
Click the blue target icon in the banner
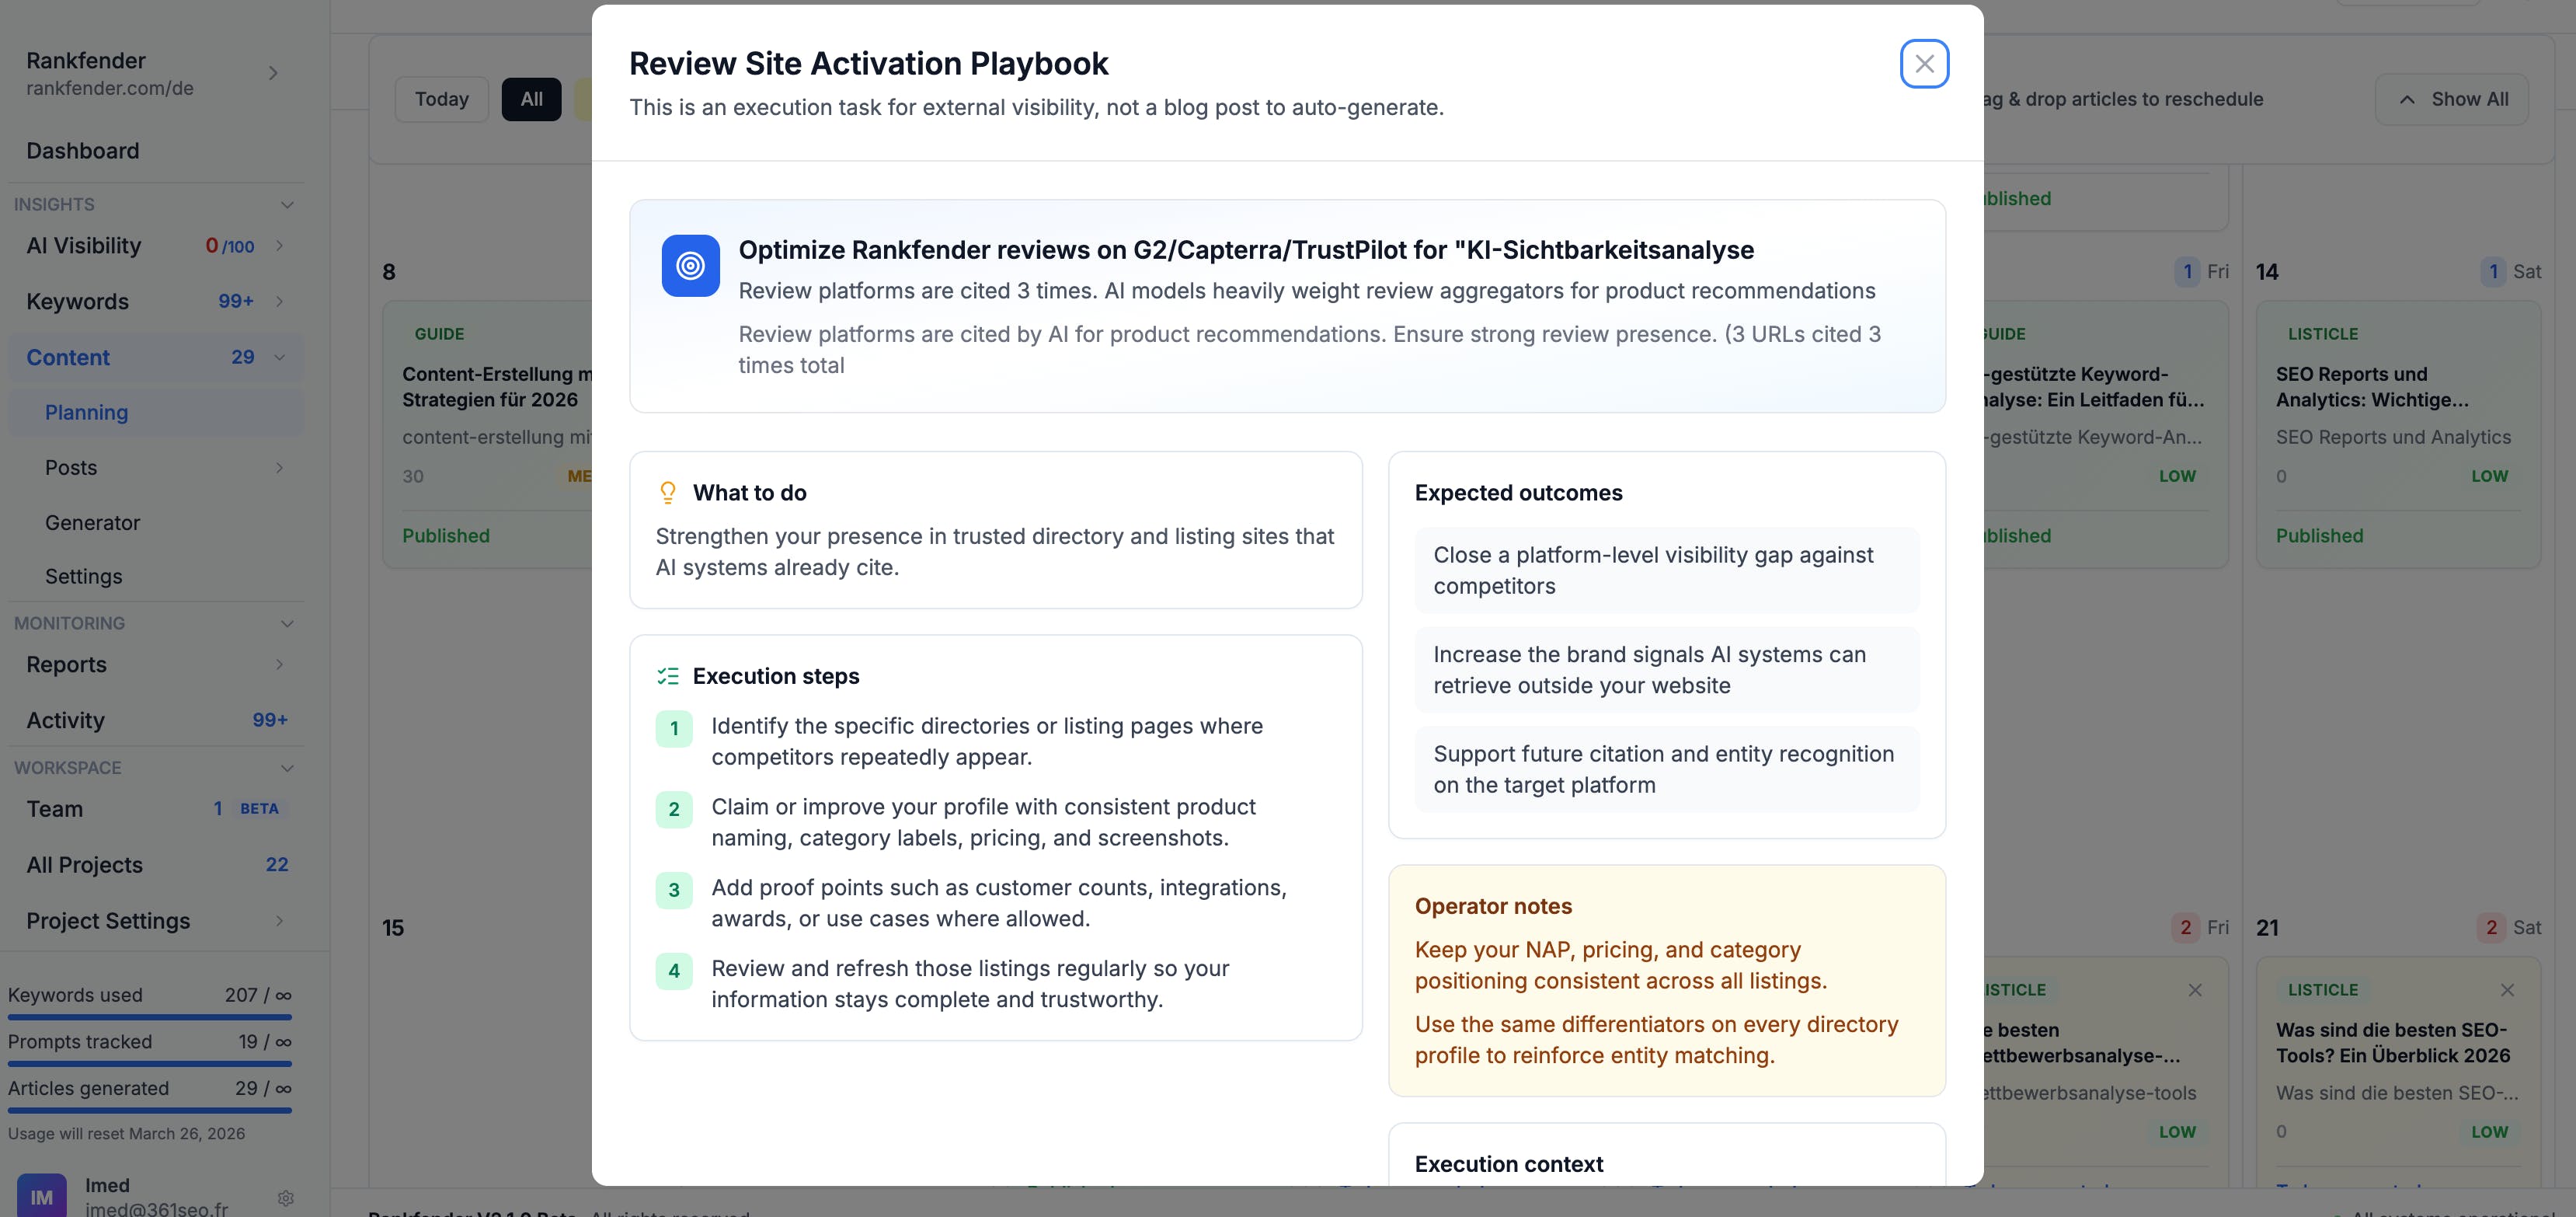point(690,266)
